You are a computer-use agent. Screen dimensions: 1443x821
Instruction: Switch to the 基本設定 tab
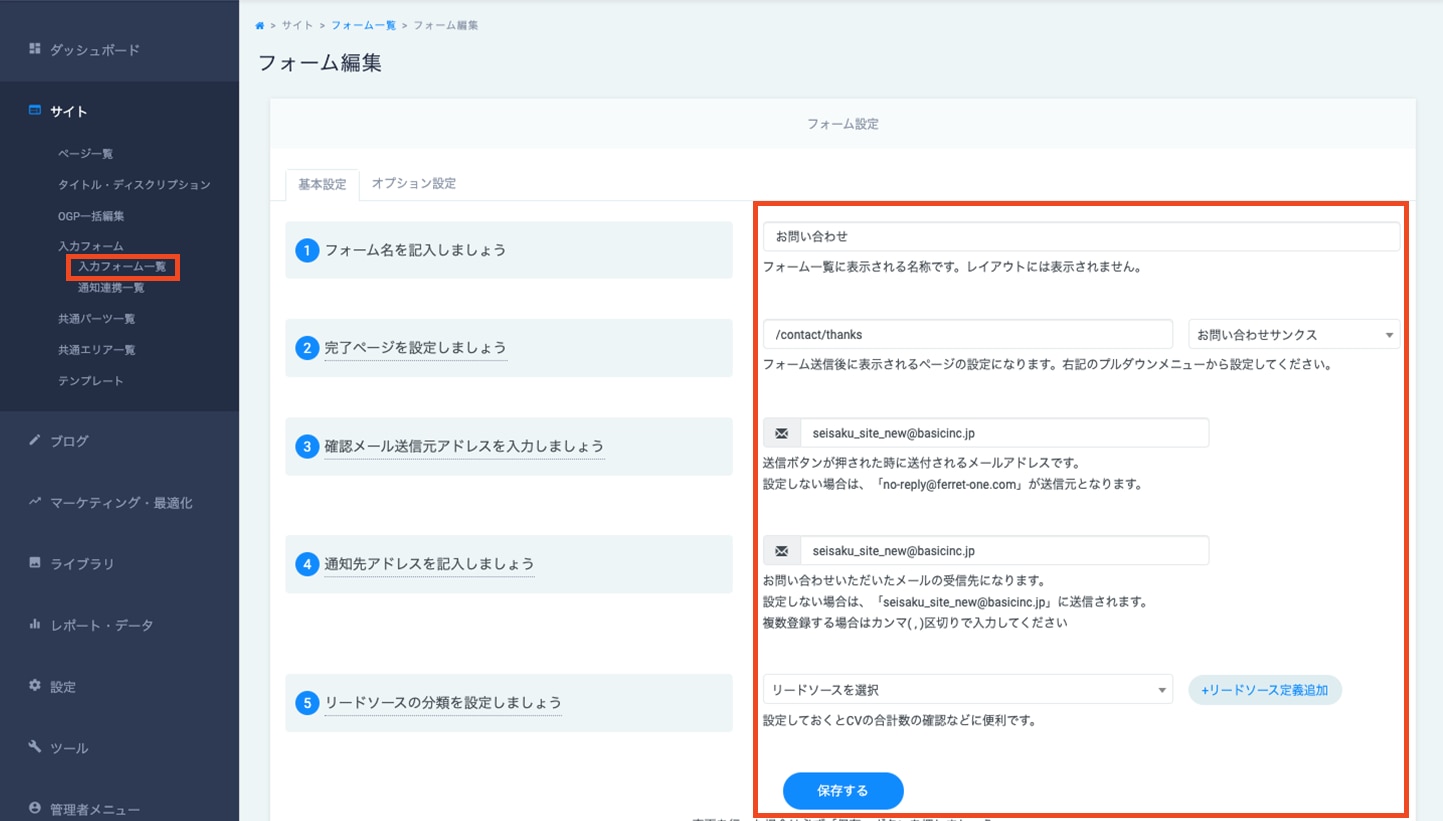click(322, 184)
